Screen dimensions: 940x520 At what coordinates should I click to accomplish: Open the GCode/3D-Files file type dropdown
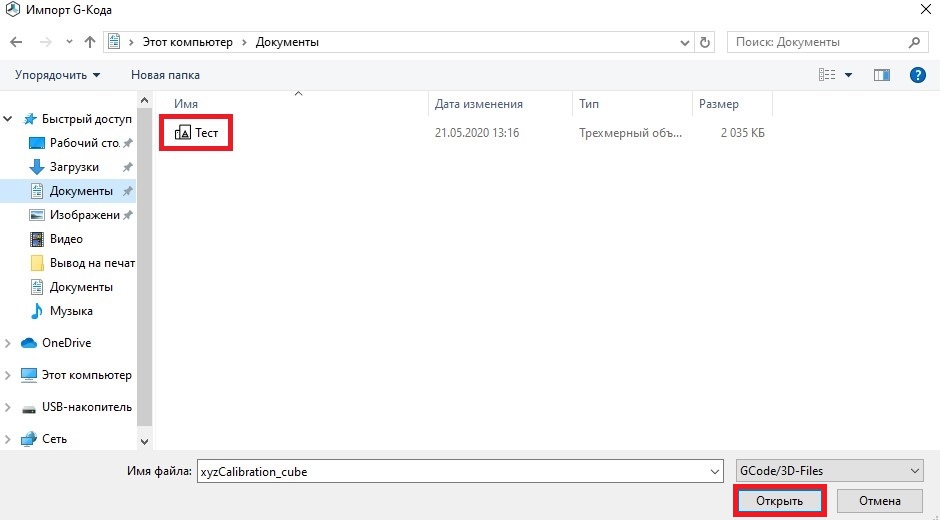828,470
